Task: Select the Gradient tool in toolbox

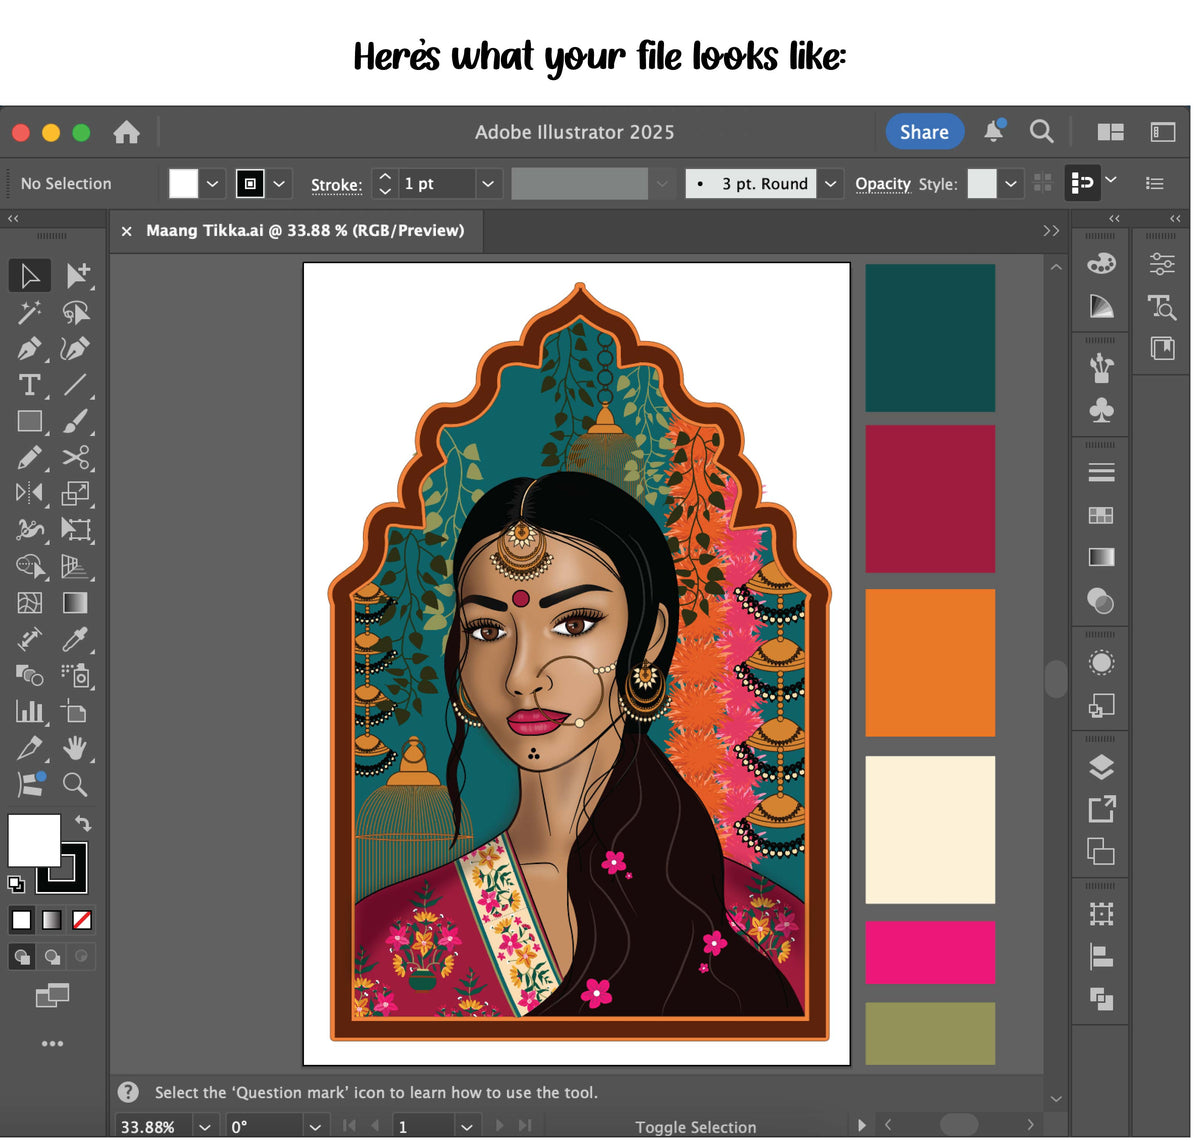Action: pos(76,602)
